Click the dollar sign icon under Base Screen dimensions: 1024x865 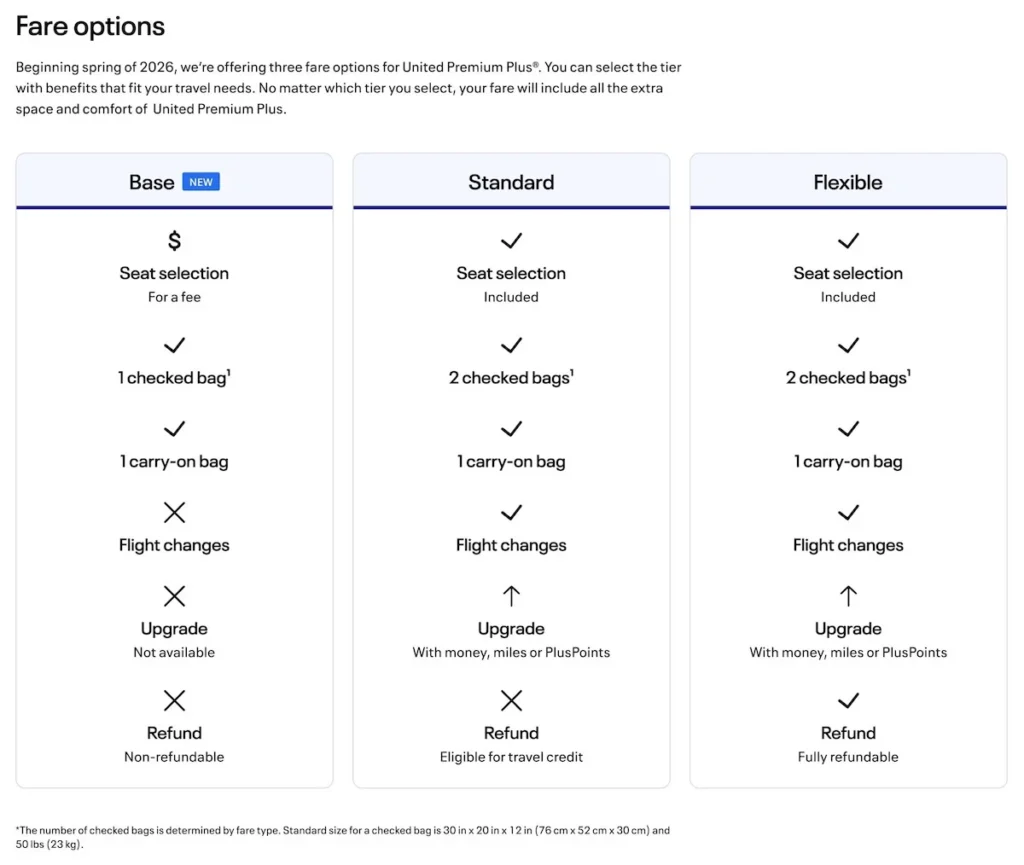coord(174,241)
